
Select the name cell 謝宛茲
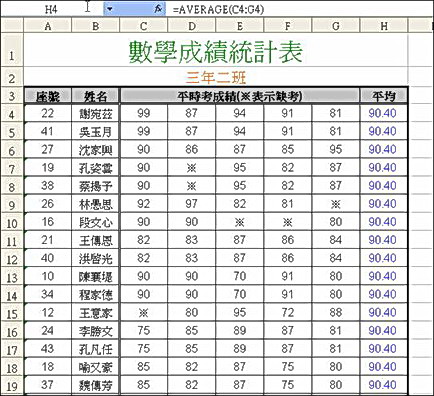coord(96,114)
